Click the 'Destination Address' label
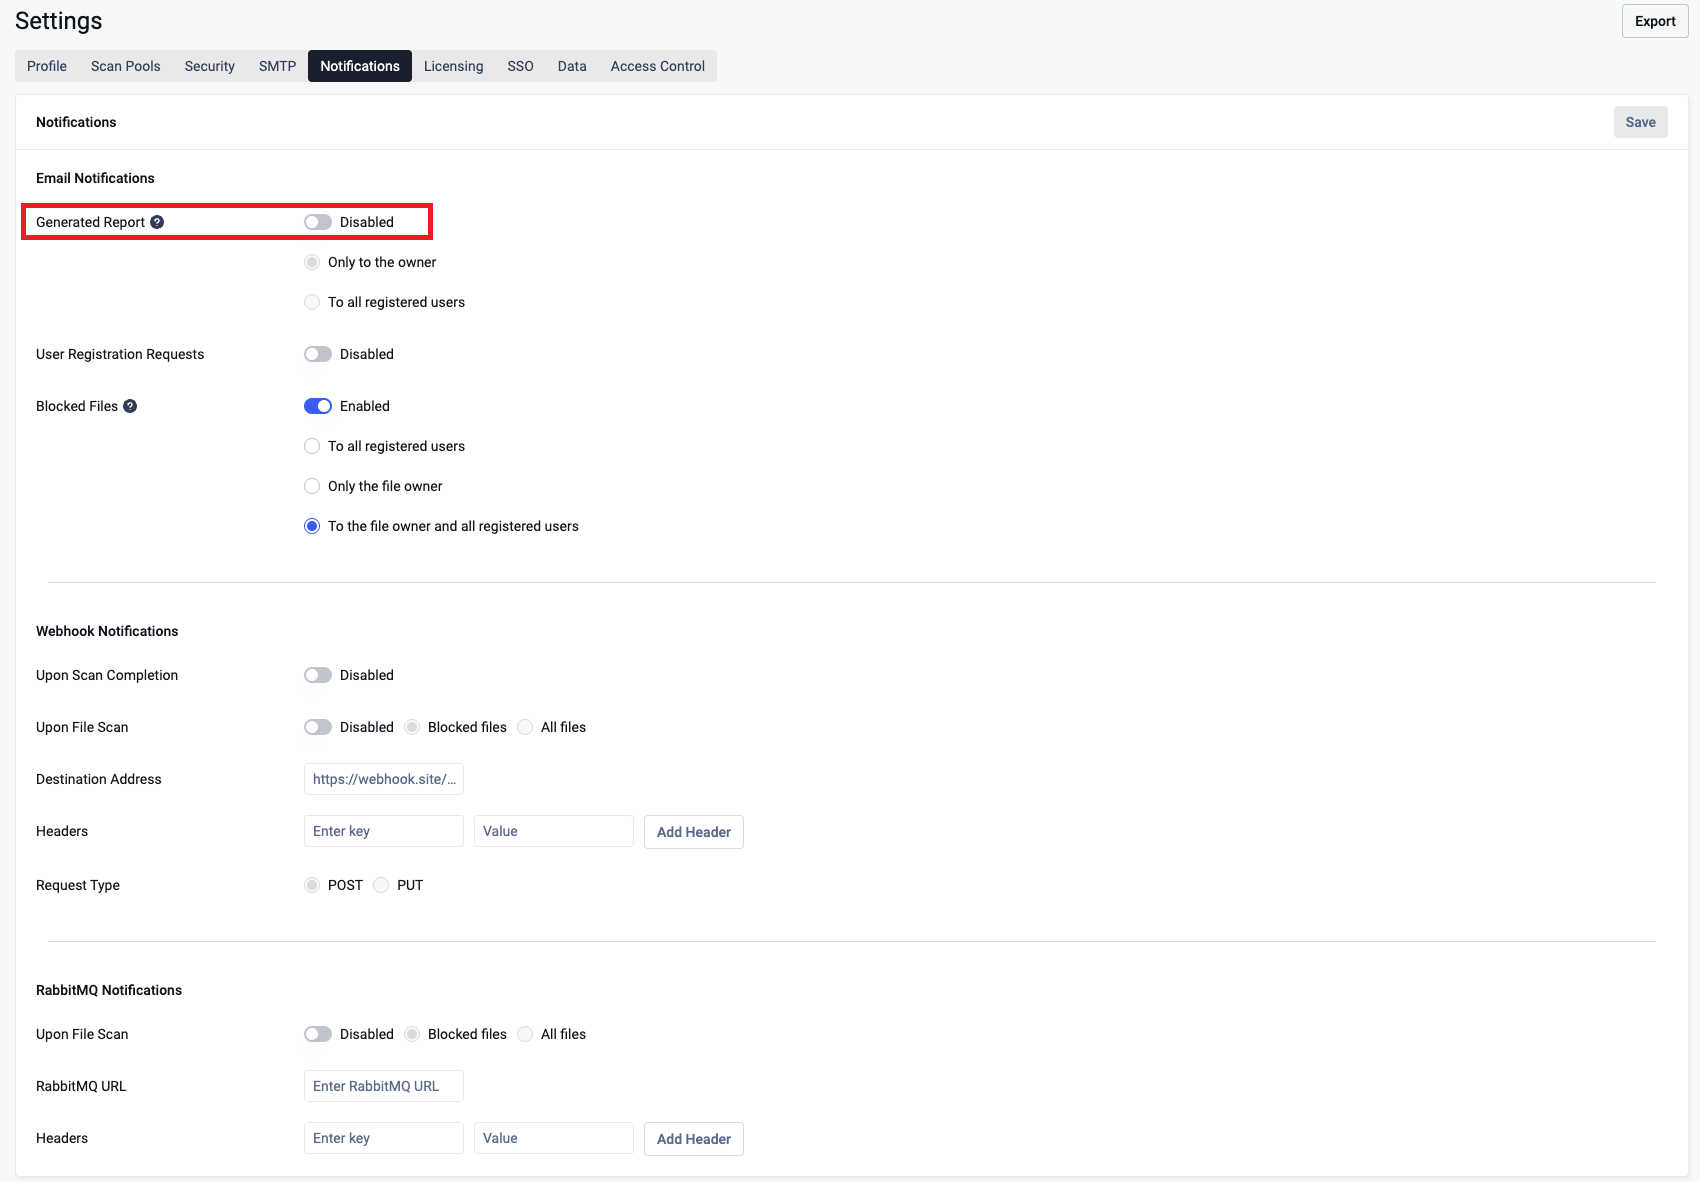This screenshot has width=1700, height=1182. (99, 779)
